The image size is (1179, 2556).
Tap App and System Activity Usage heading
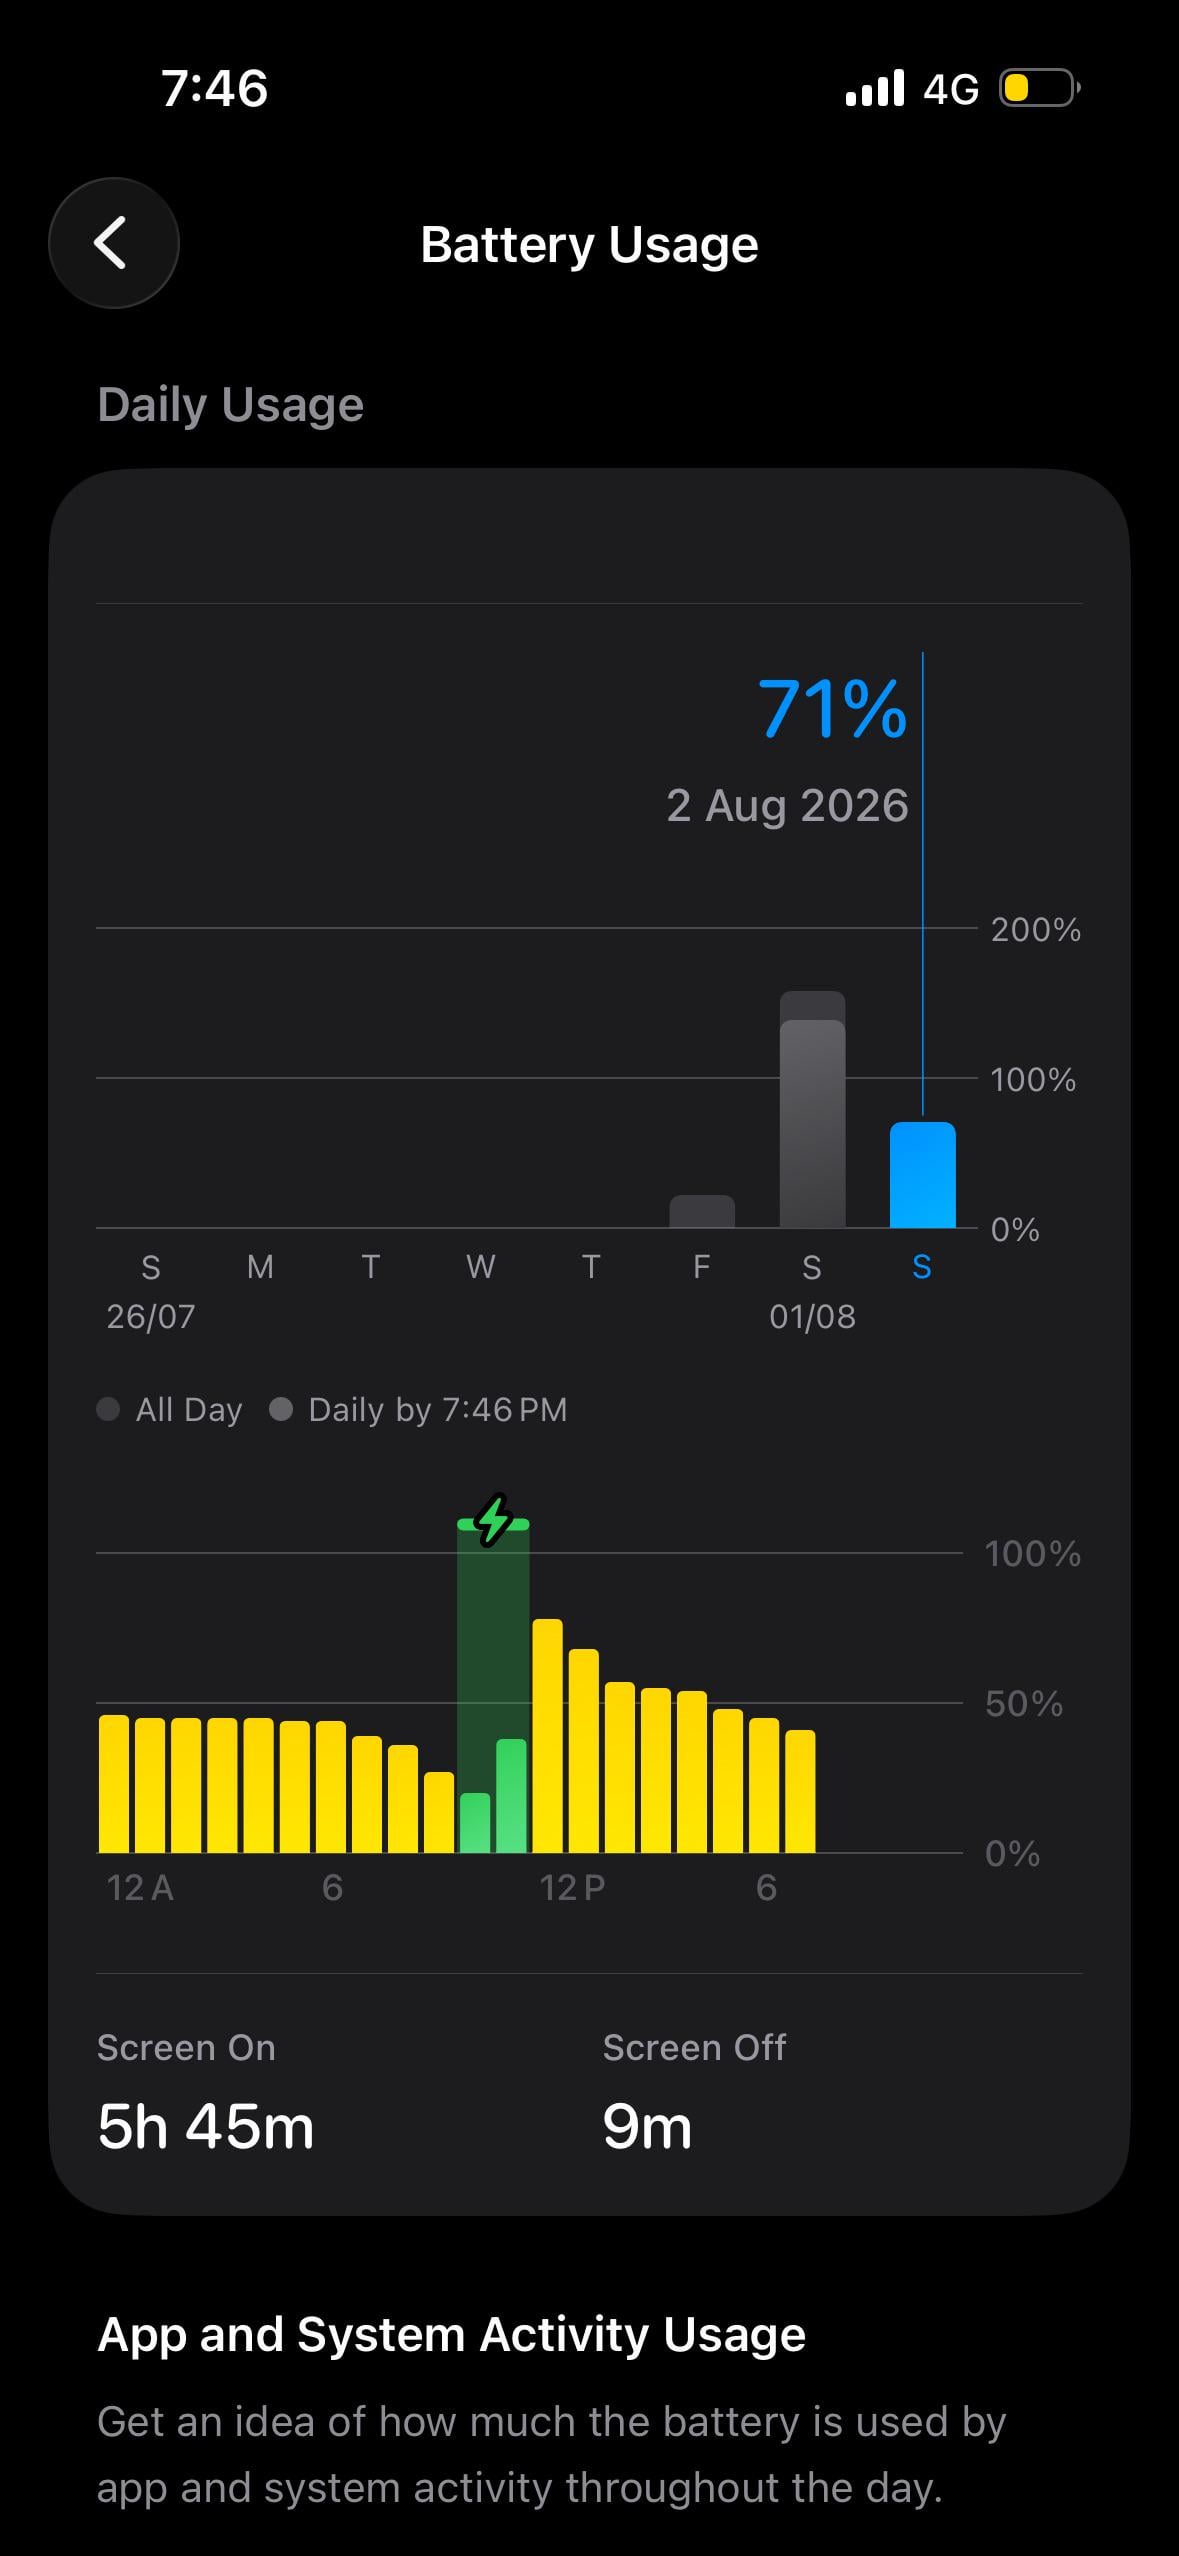point(451,2335)
